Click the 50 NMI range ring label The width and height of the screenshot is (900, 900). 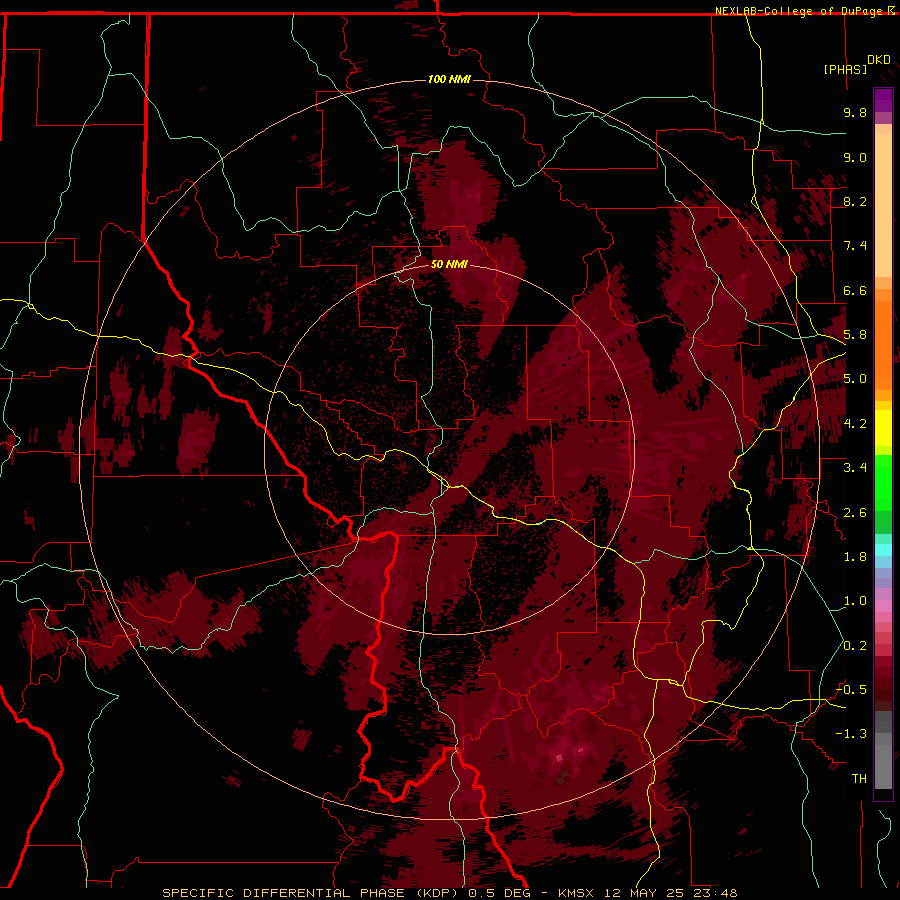[x=449, y=265]
